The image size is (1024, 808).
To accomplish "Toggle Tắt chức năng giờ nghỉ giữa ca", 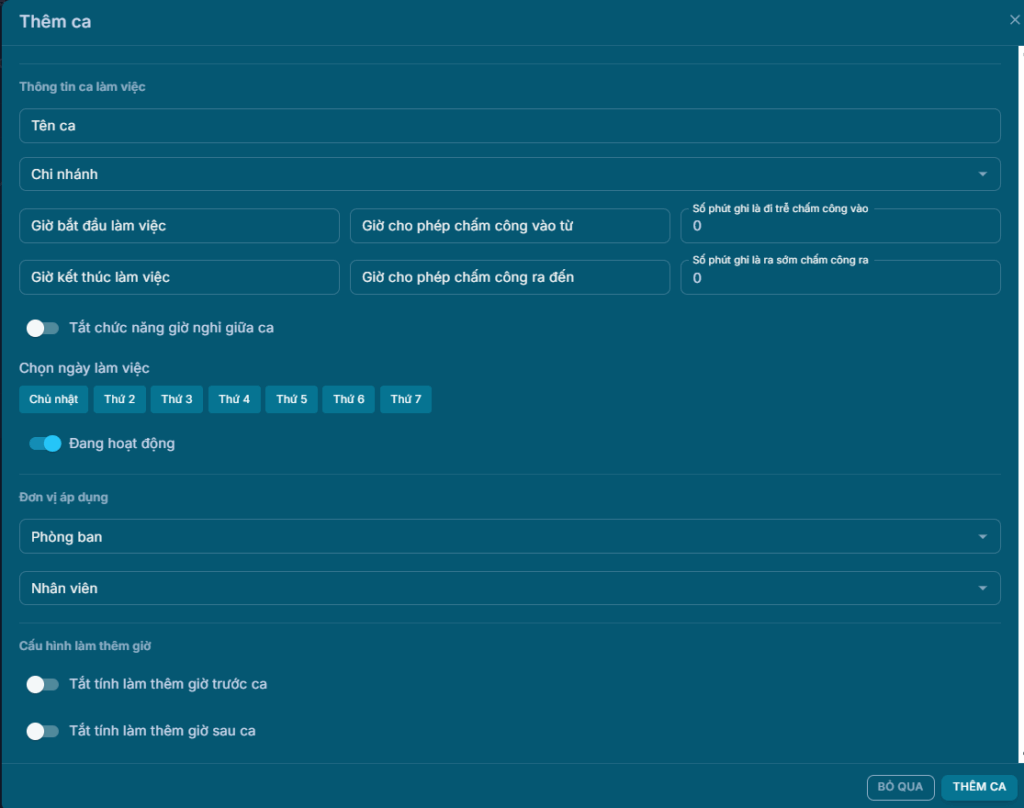I will pos(44,328).
